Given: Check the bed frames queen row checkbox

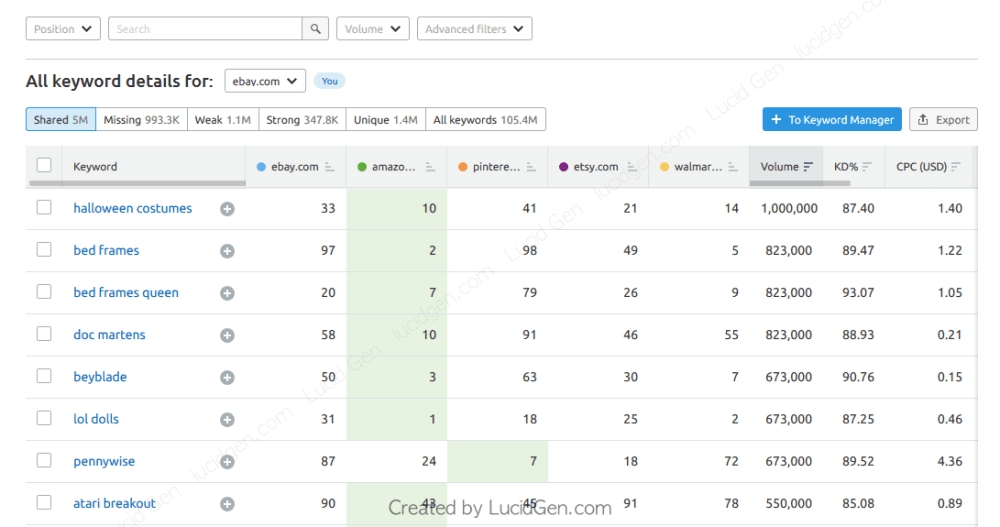Looking at the screenshot, I should pyautogui.click(x=44, y=292).
